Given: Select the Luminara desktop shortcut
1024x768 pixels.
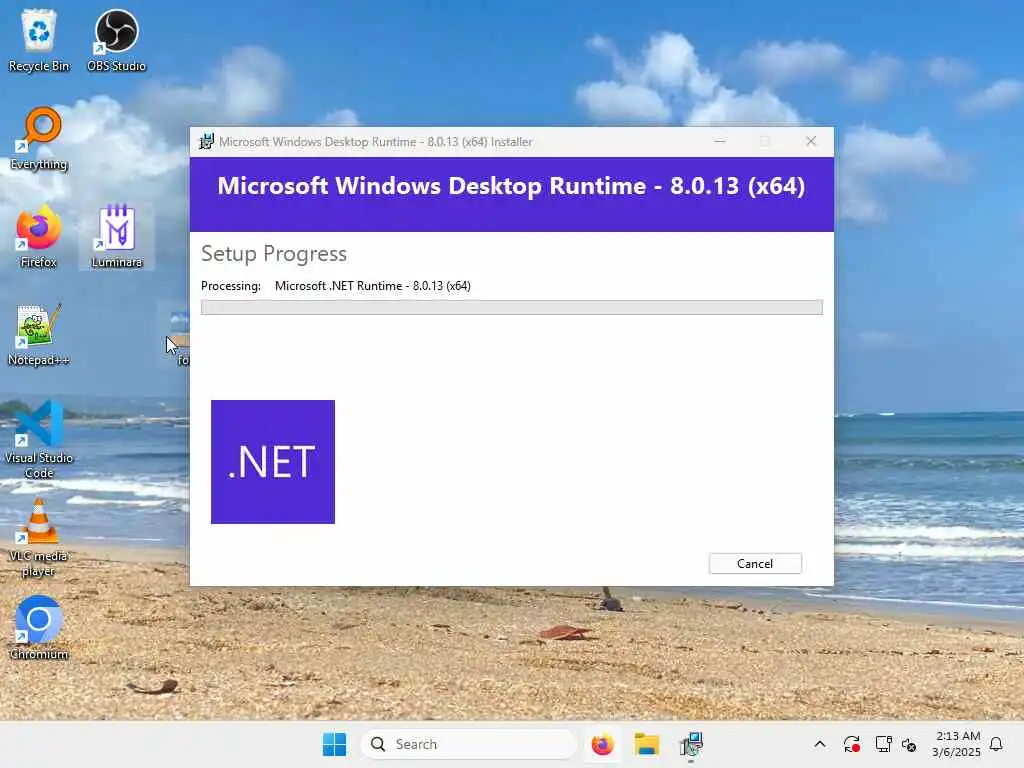Looking at the screenshot, I should pos(116,236).
